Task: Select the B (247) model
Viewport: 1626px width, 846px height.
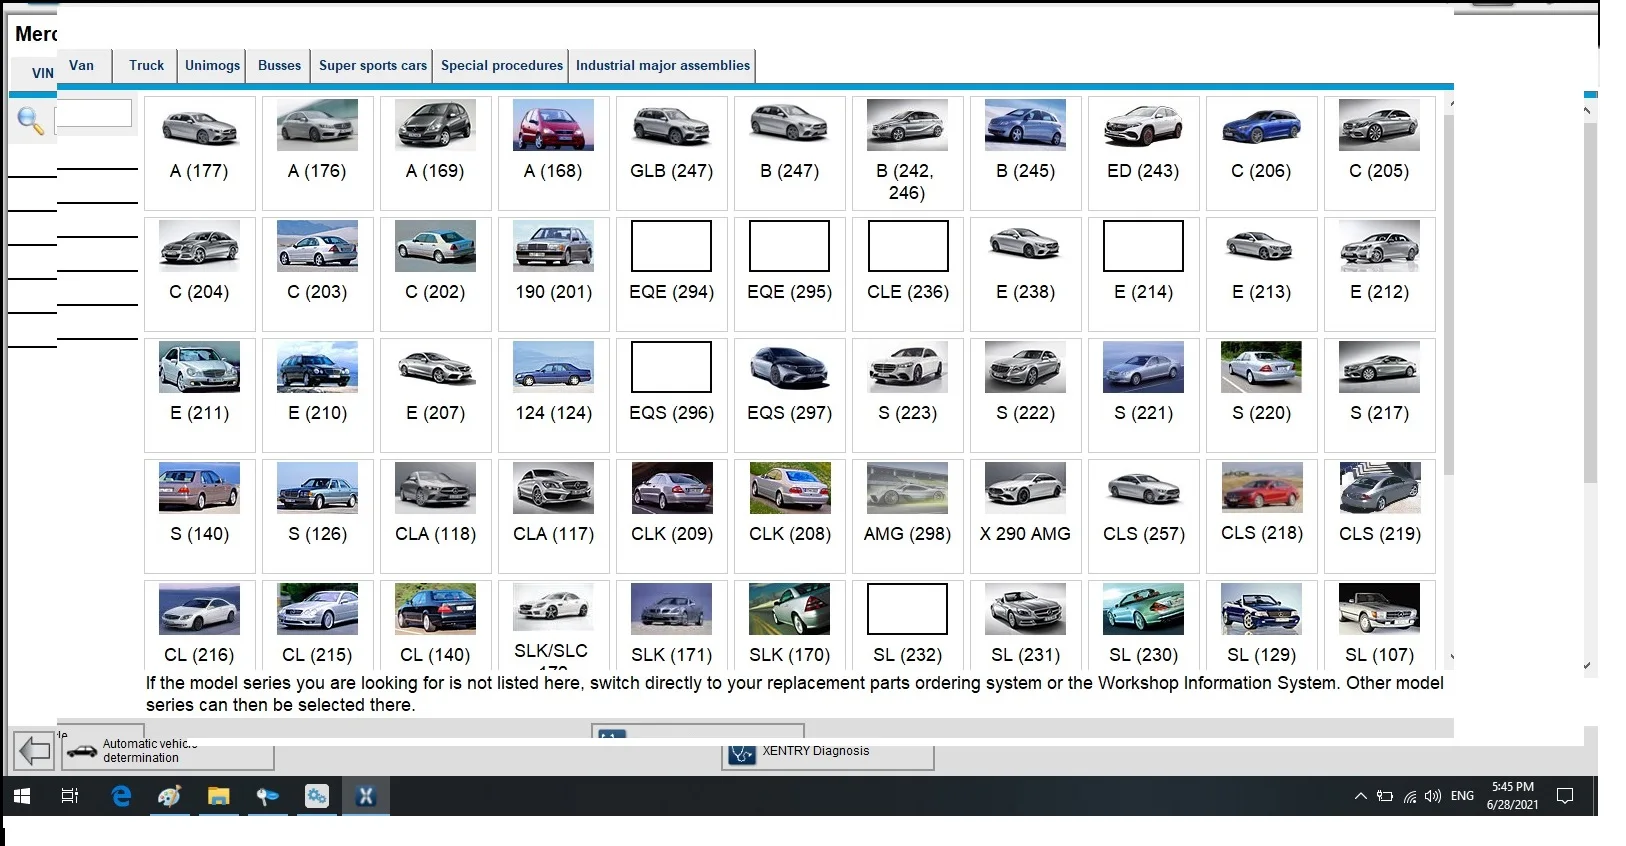Action: coord(790,153)
